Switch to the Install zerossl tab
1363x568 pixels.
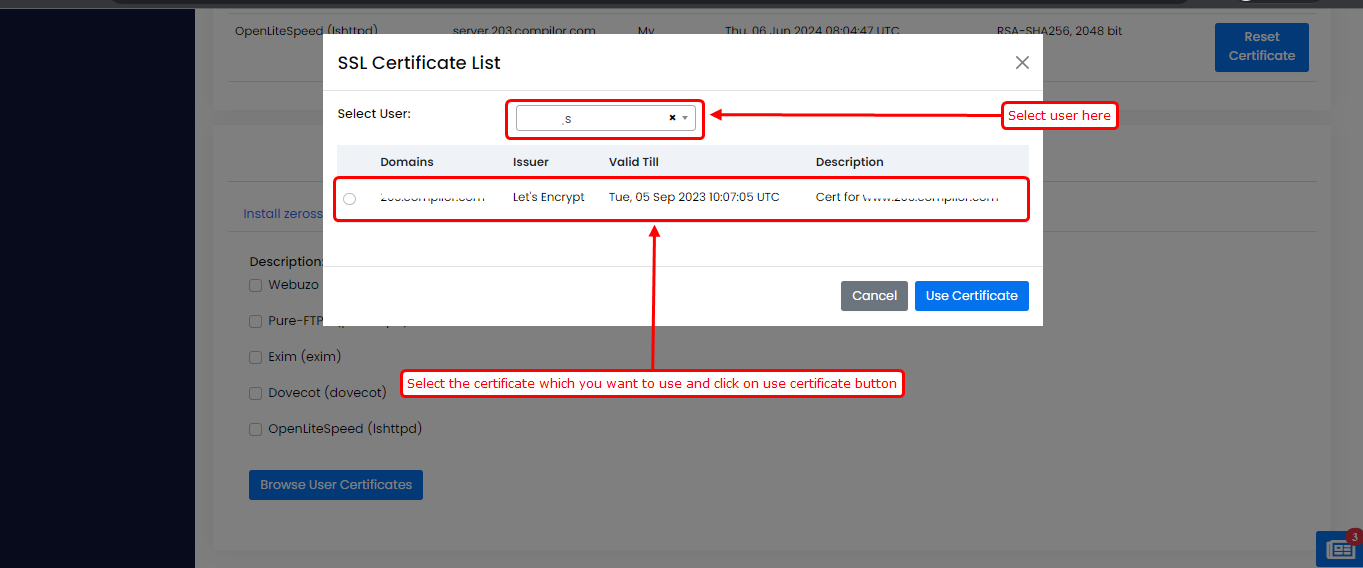pyautogui.click(x=283, y=214)
